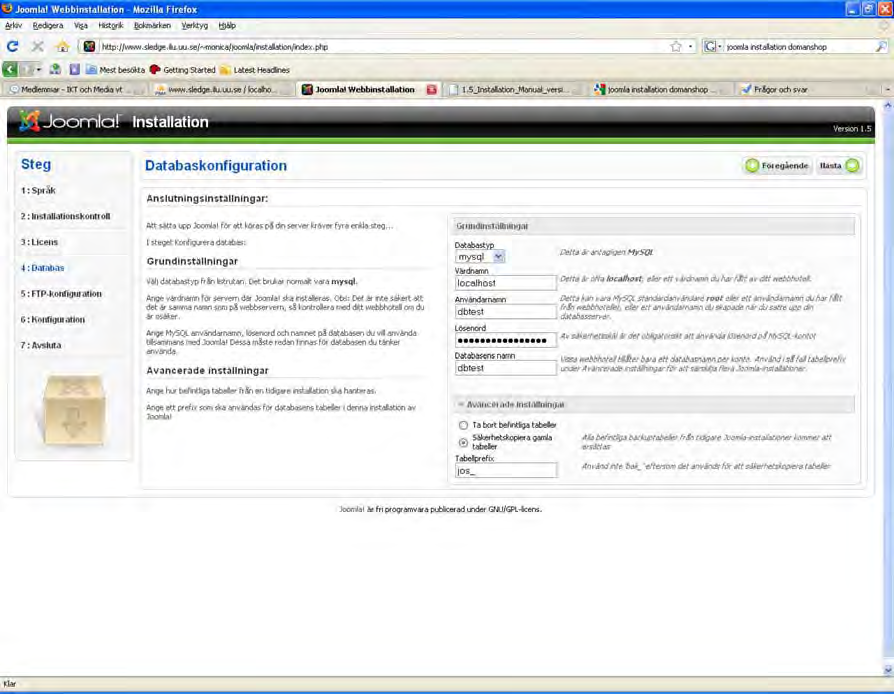Click the 'Klar' status bar text

click(x=10, y=684)
